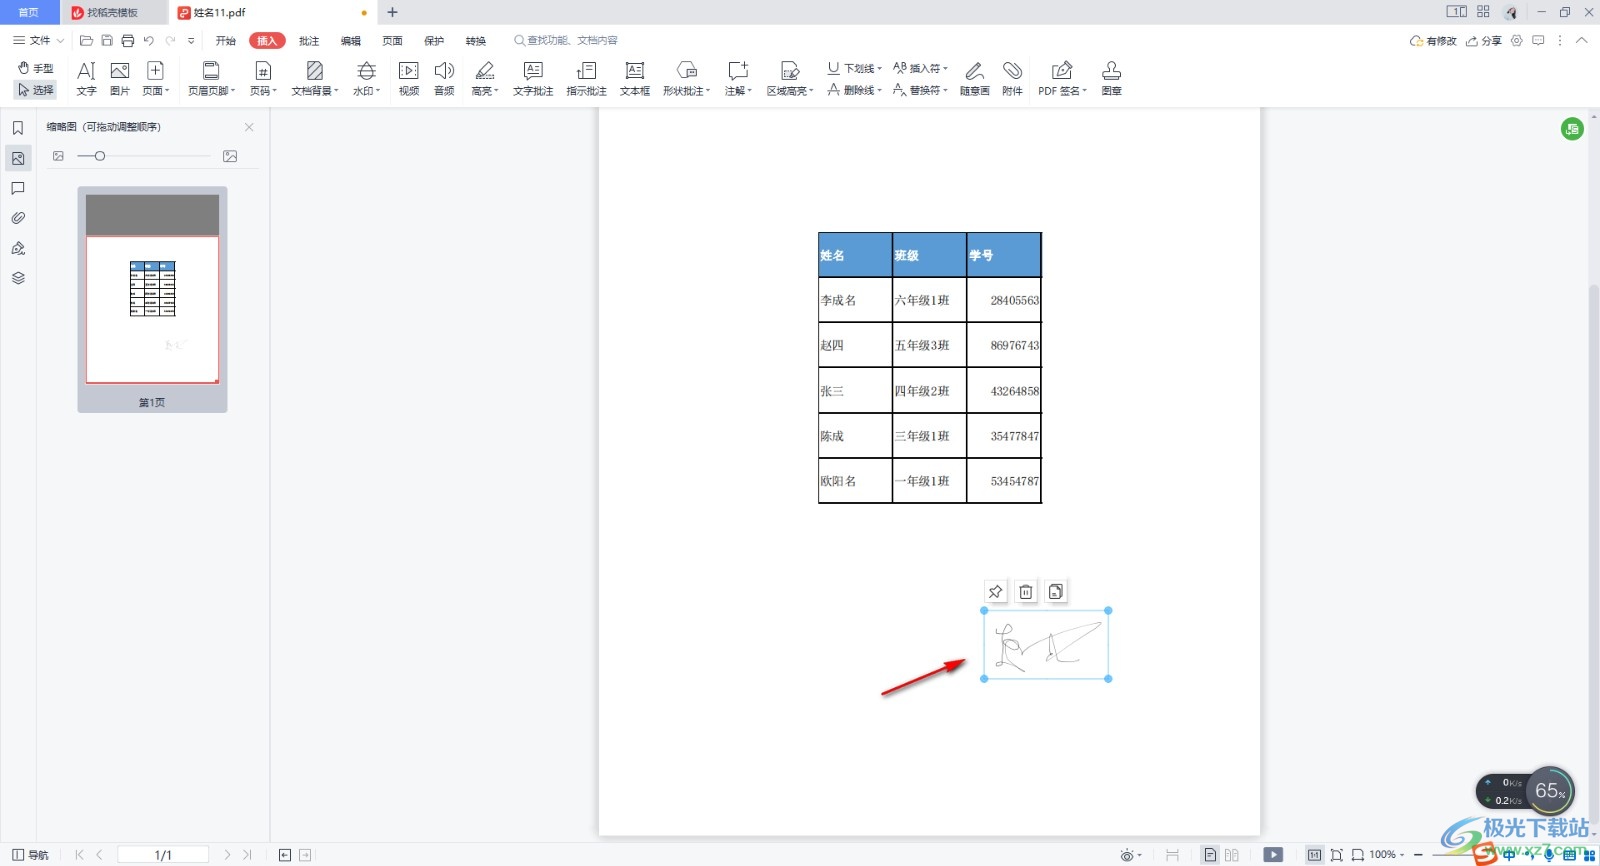Switch to the 编辑 ribbon tab
Image resolution: width=1600 pixels, height=866 pixels.
point(351,41)
